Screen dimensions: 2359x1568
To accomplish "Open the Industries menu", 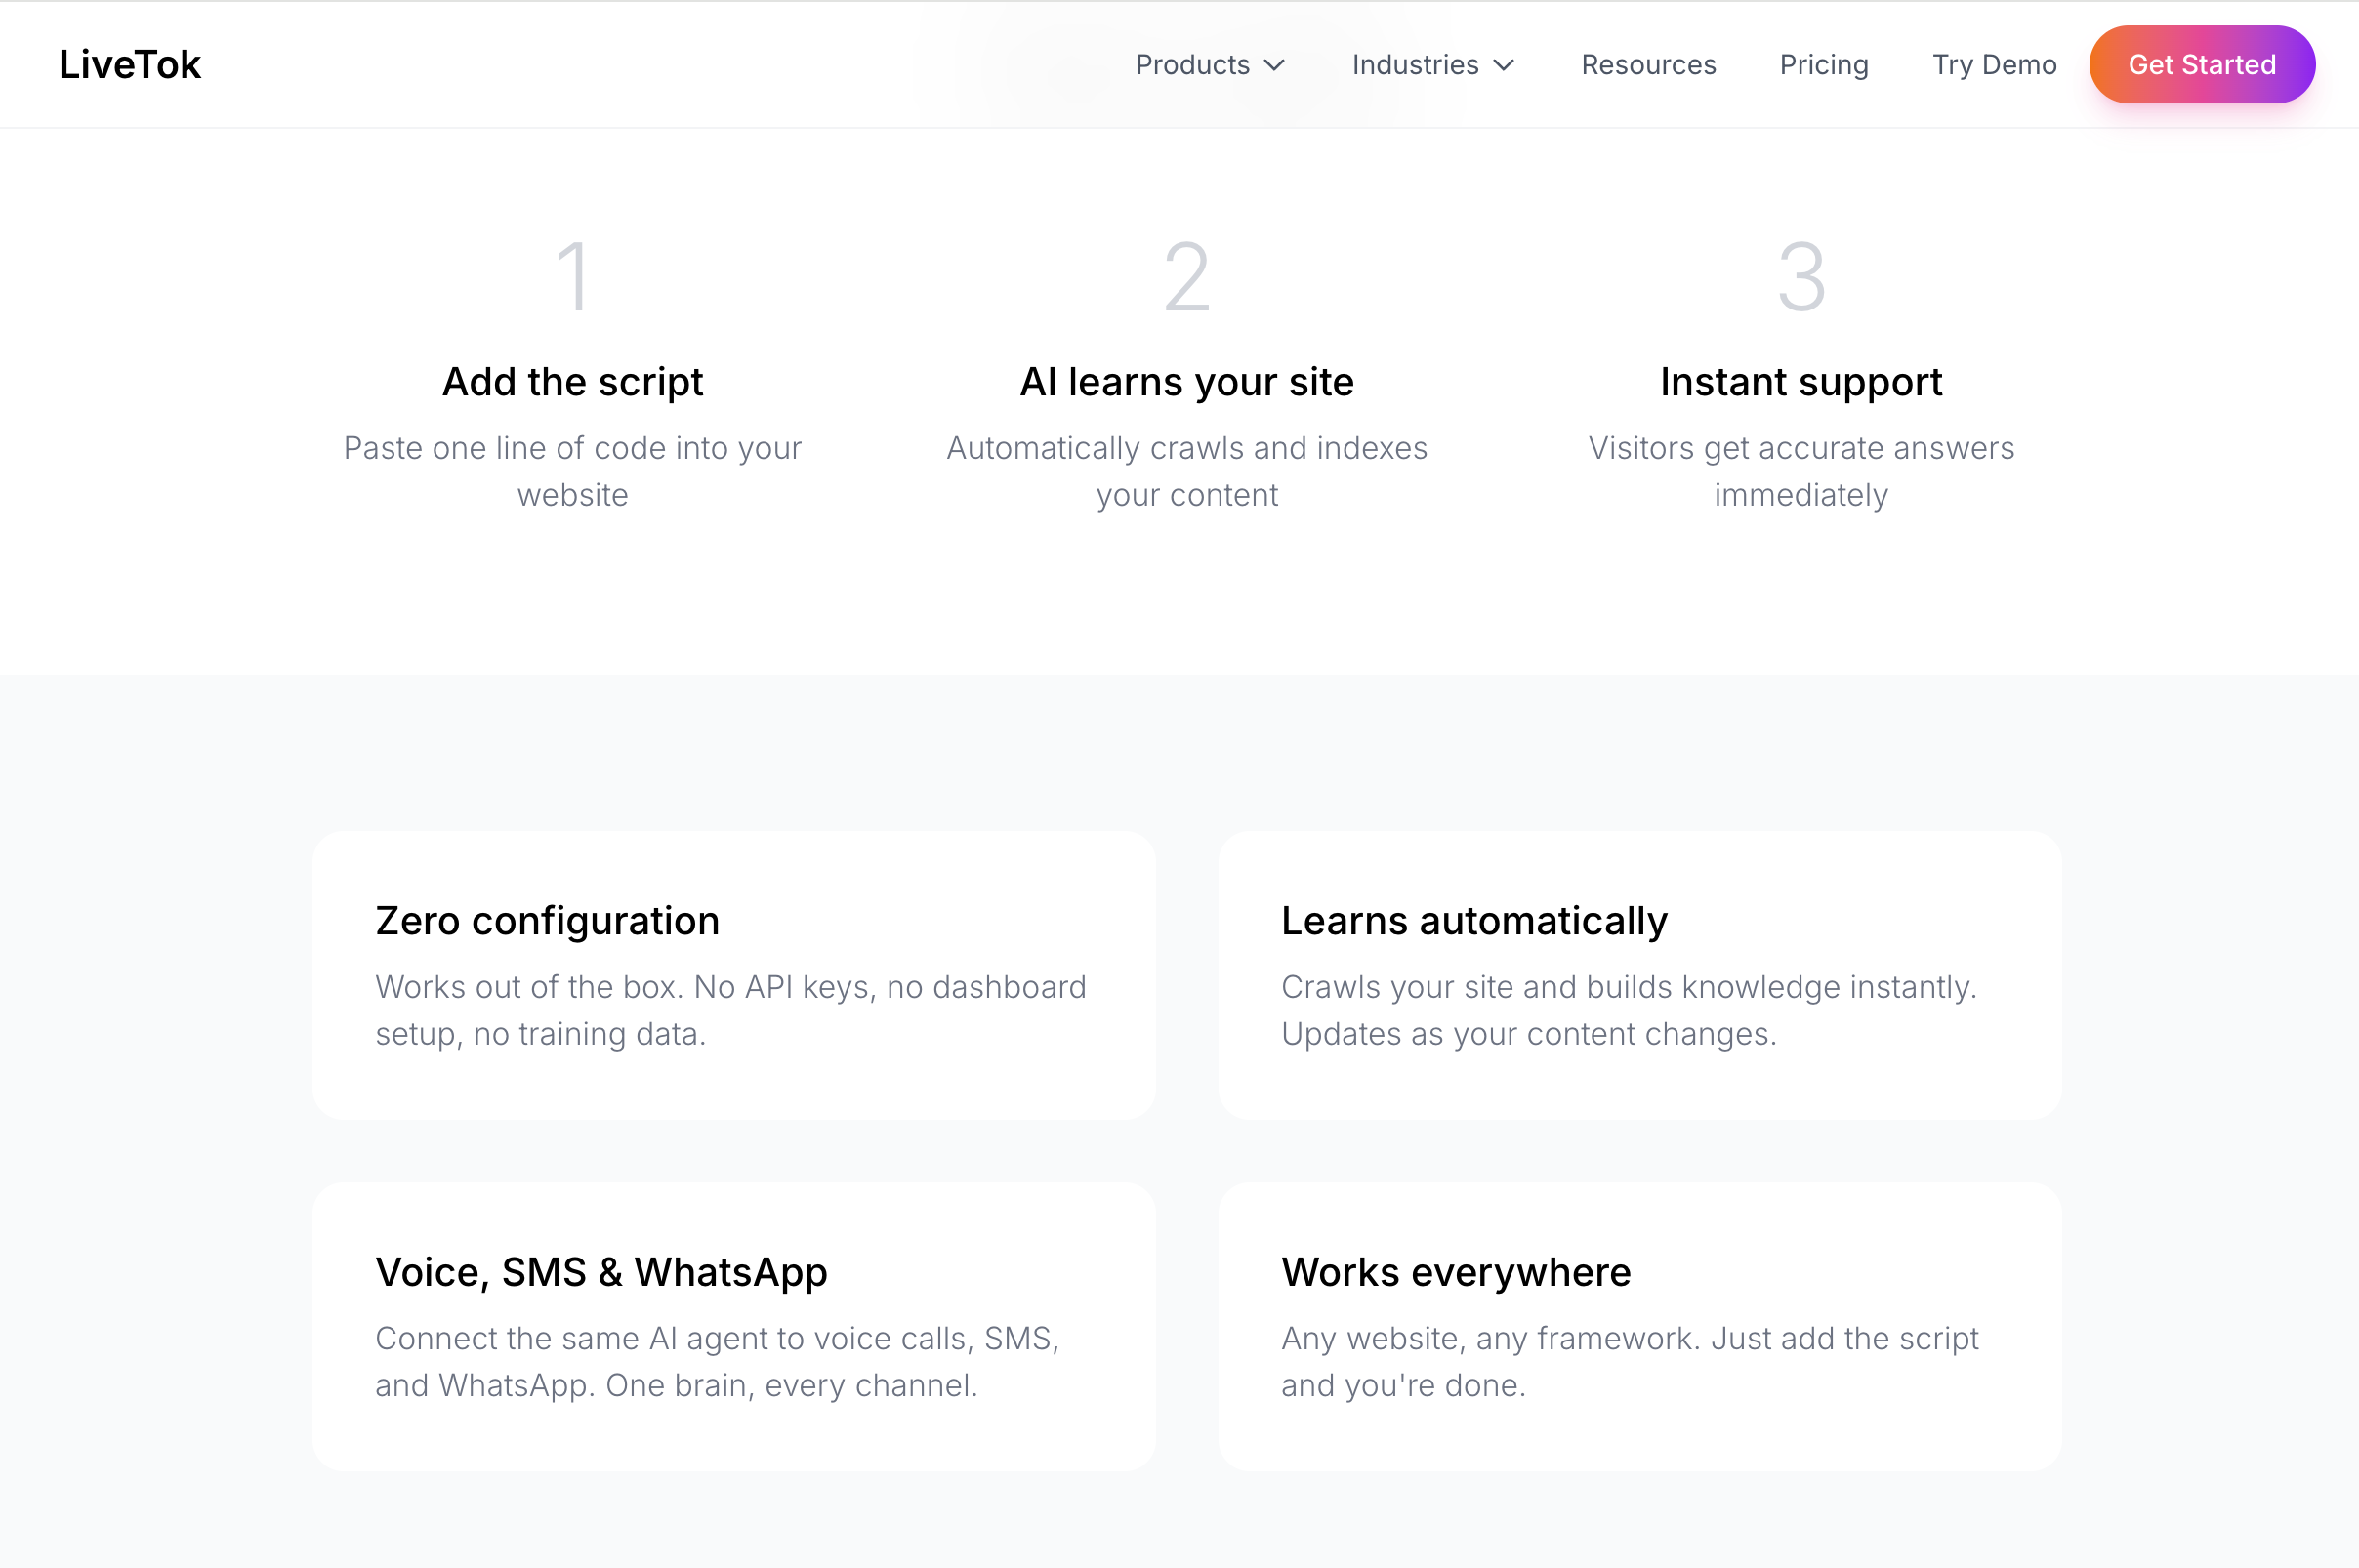I will (x=1415, y=65).
